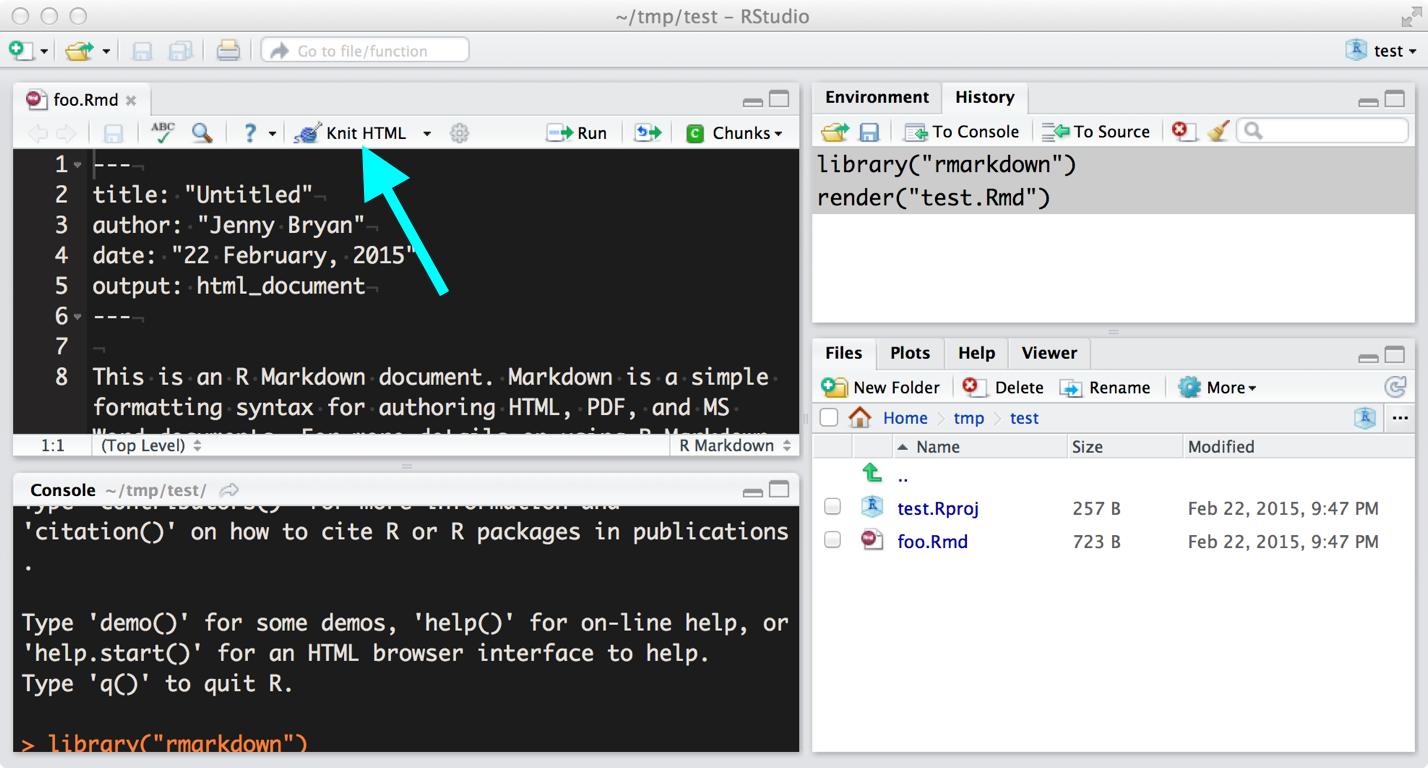This screenshot has height=768, width=1428.
Task: Click Delete in the Files toolbar
Action: pos(1003,388)
